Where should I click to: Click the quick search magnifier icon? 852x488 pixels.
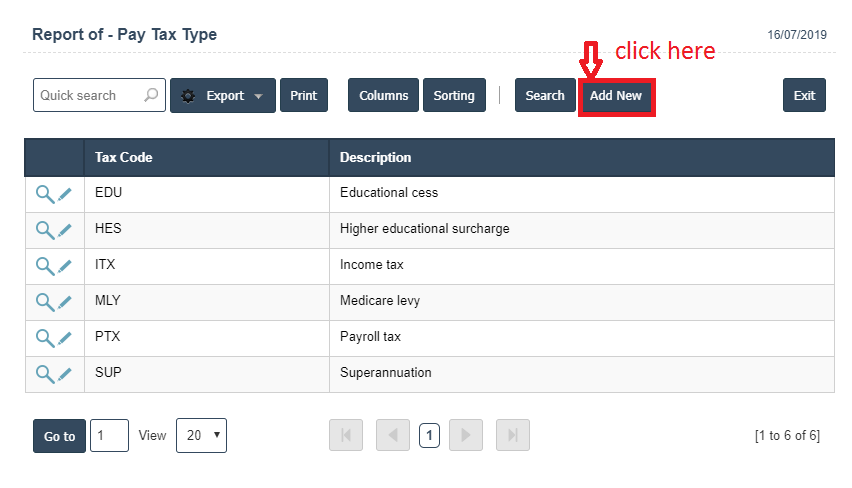pos(151,96)
